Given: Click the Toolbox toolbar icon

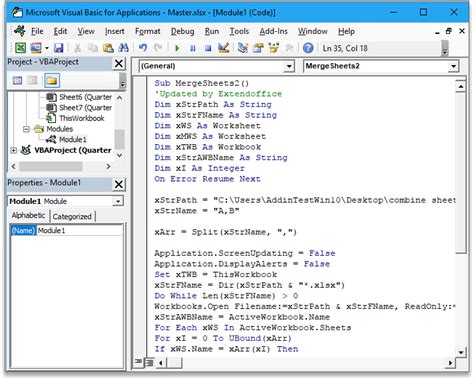Looking at the screenshot, I should coord(289,48).
